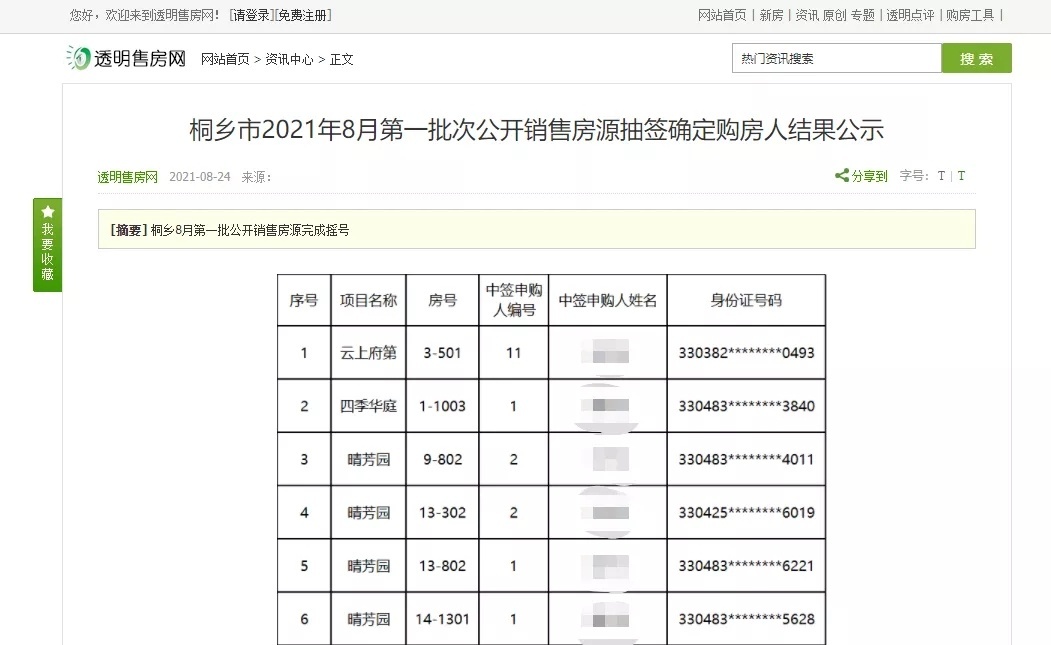The image size is (1051, 645).
Task: Open the 请登录 login link
Action: coord(251,15)
